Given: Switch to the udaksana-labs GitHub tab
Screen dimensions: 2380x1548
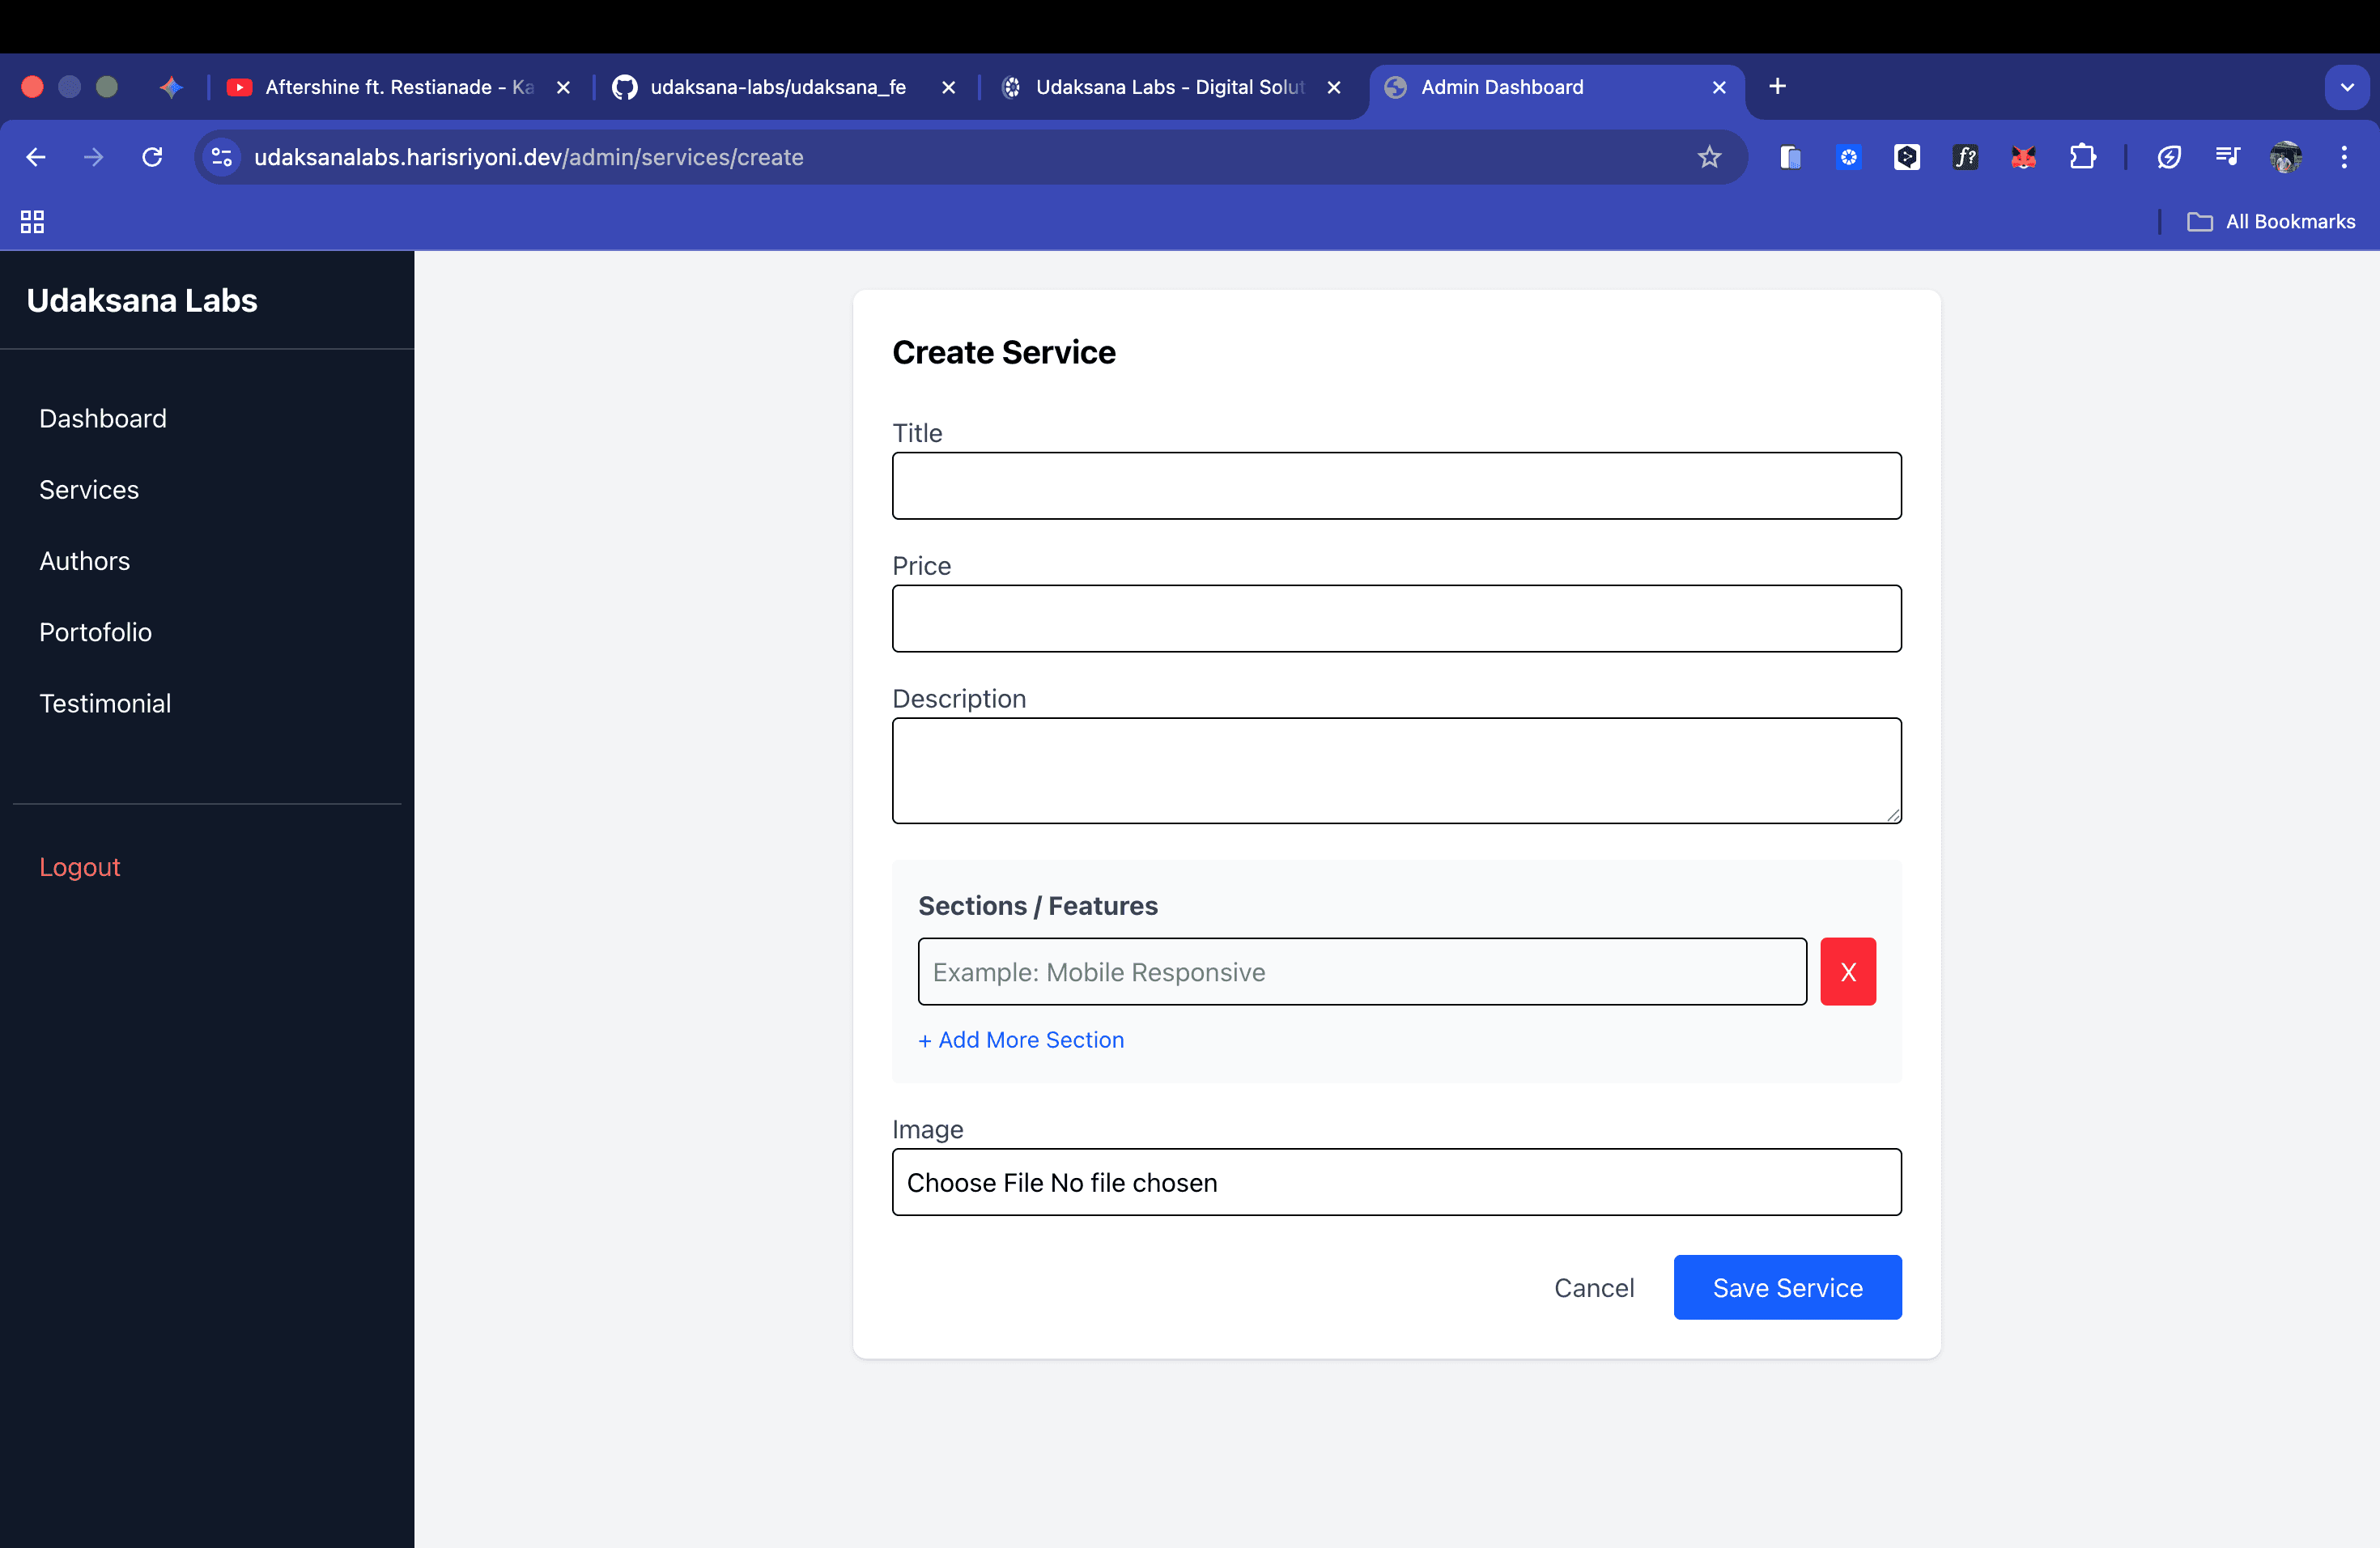Looking at the screenshot, I should coord(777,87).
